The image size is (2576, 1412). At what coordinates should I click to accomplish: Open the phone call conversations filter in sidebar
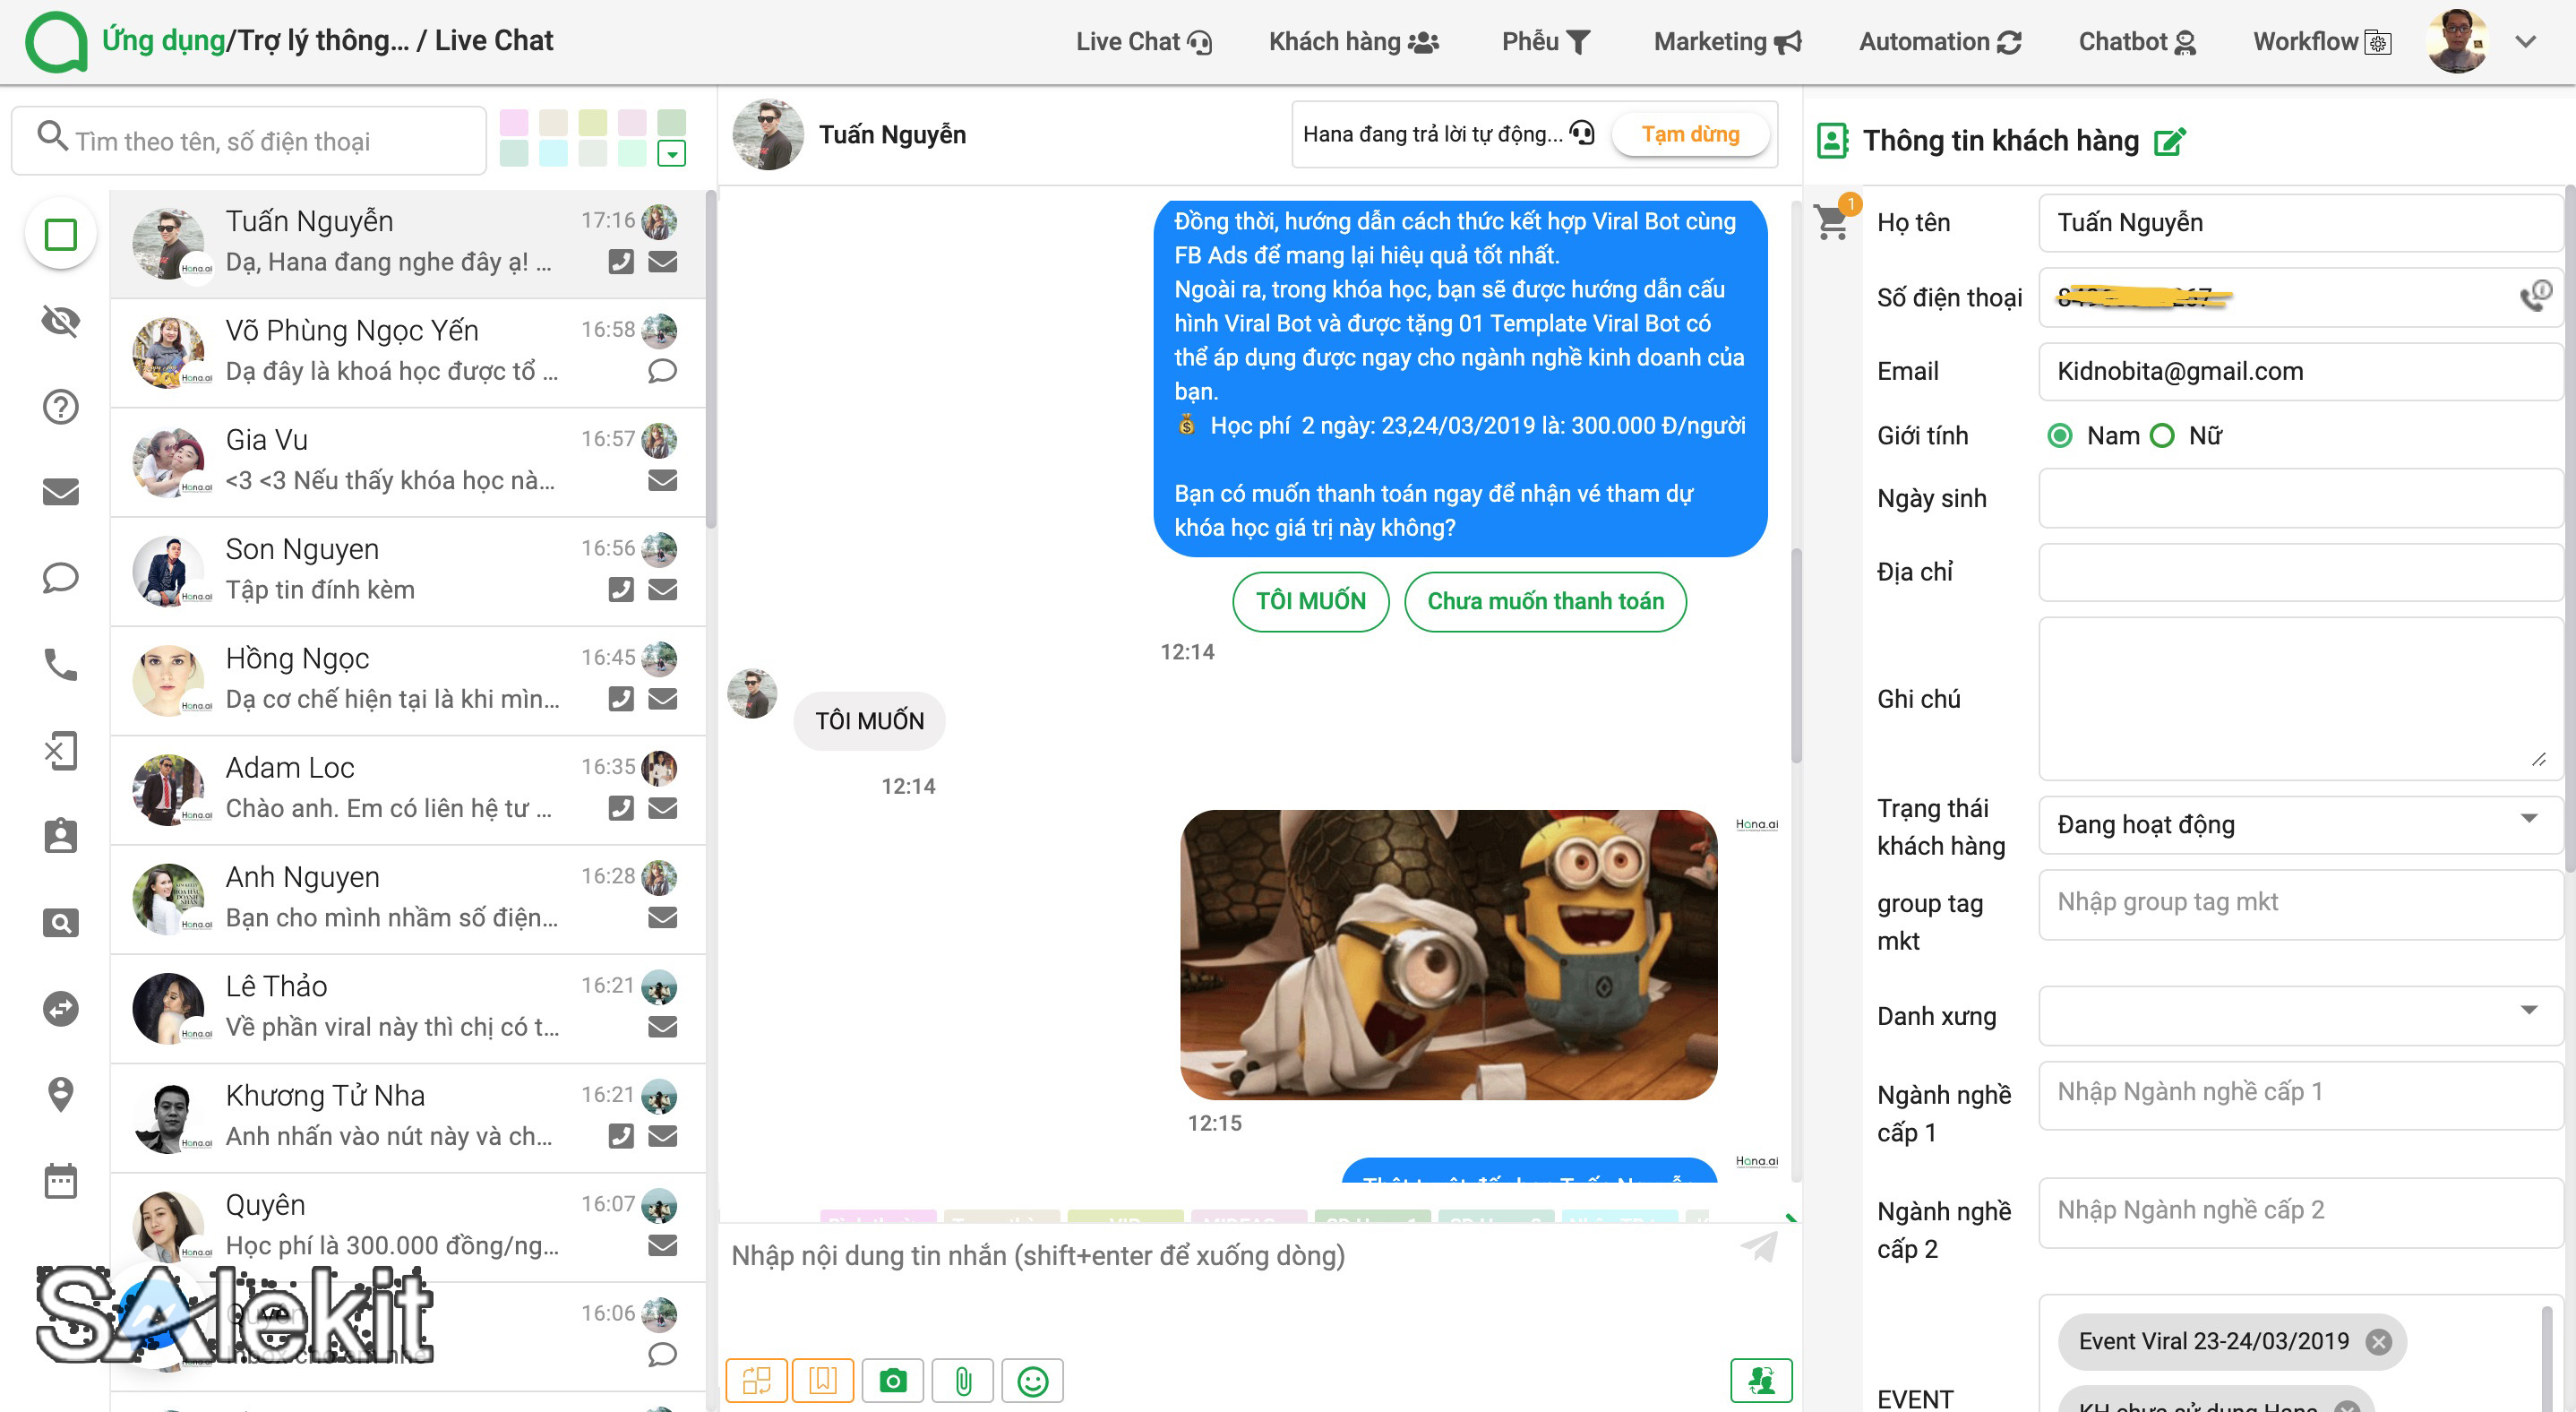click(x=60, y=664)
